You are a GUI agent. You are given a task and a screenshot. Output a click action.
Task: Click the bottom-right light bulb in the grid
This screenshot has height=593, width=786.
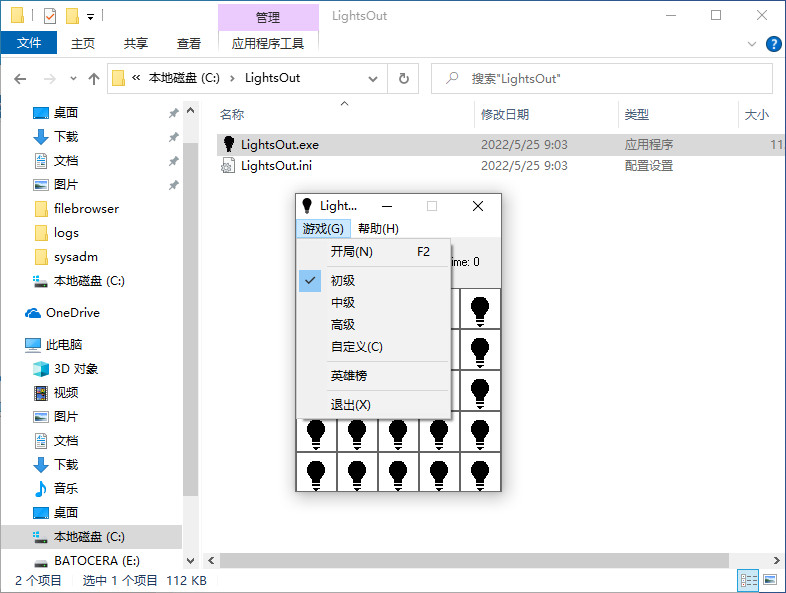(480, 472)
